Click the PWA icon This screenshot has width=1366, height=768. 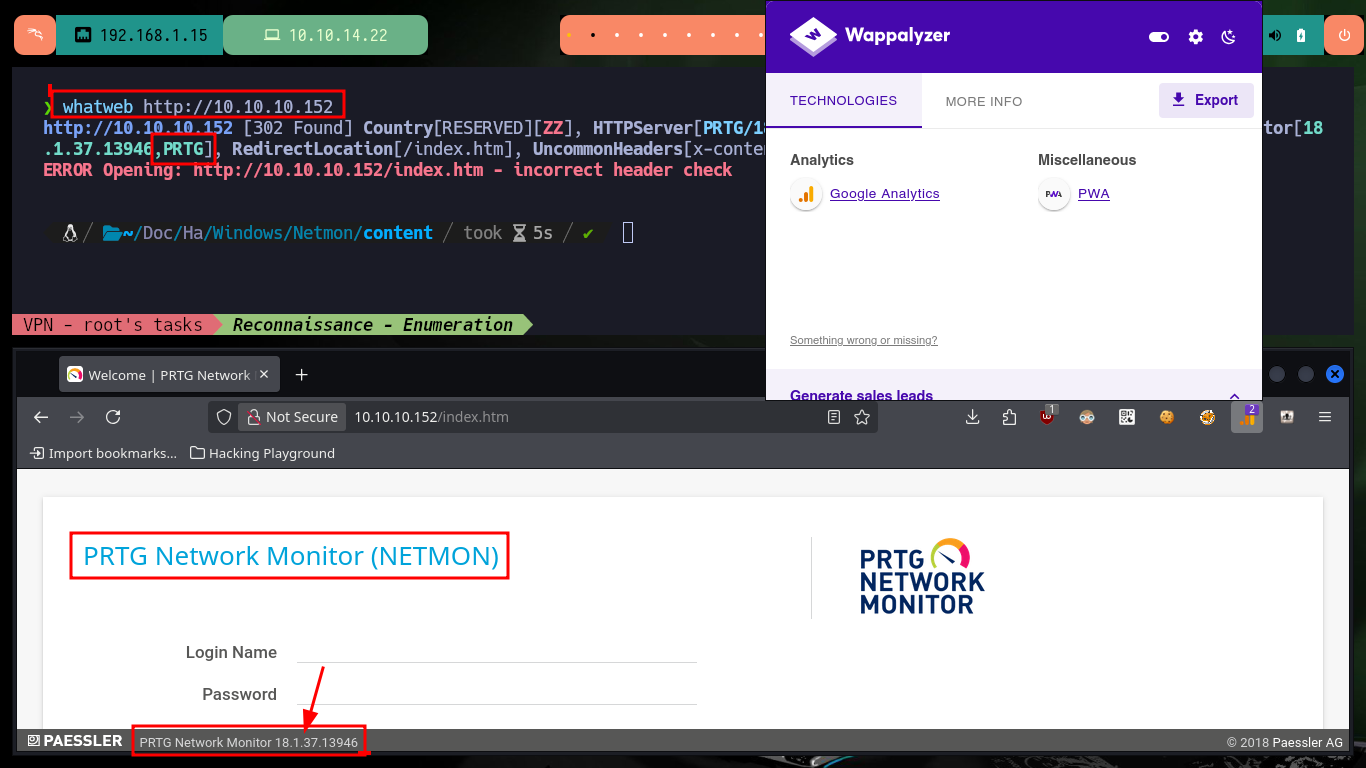pyautogui.click(x=1054, y=194)
